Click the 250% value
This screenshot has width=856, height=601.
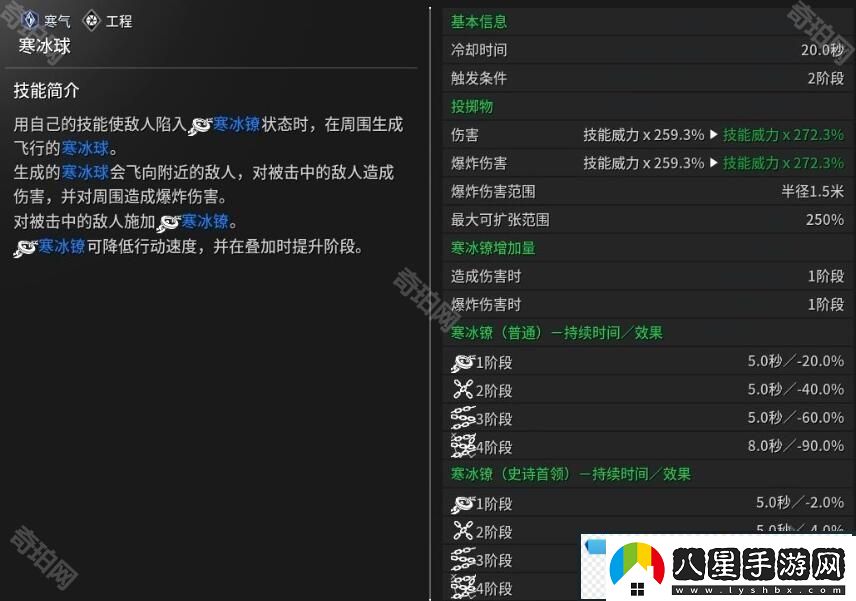pyautogui.click(x=825, y=220)
